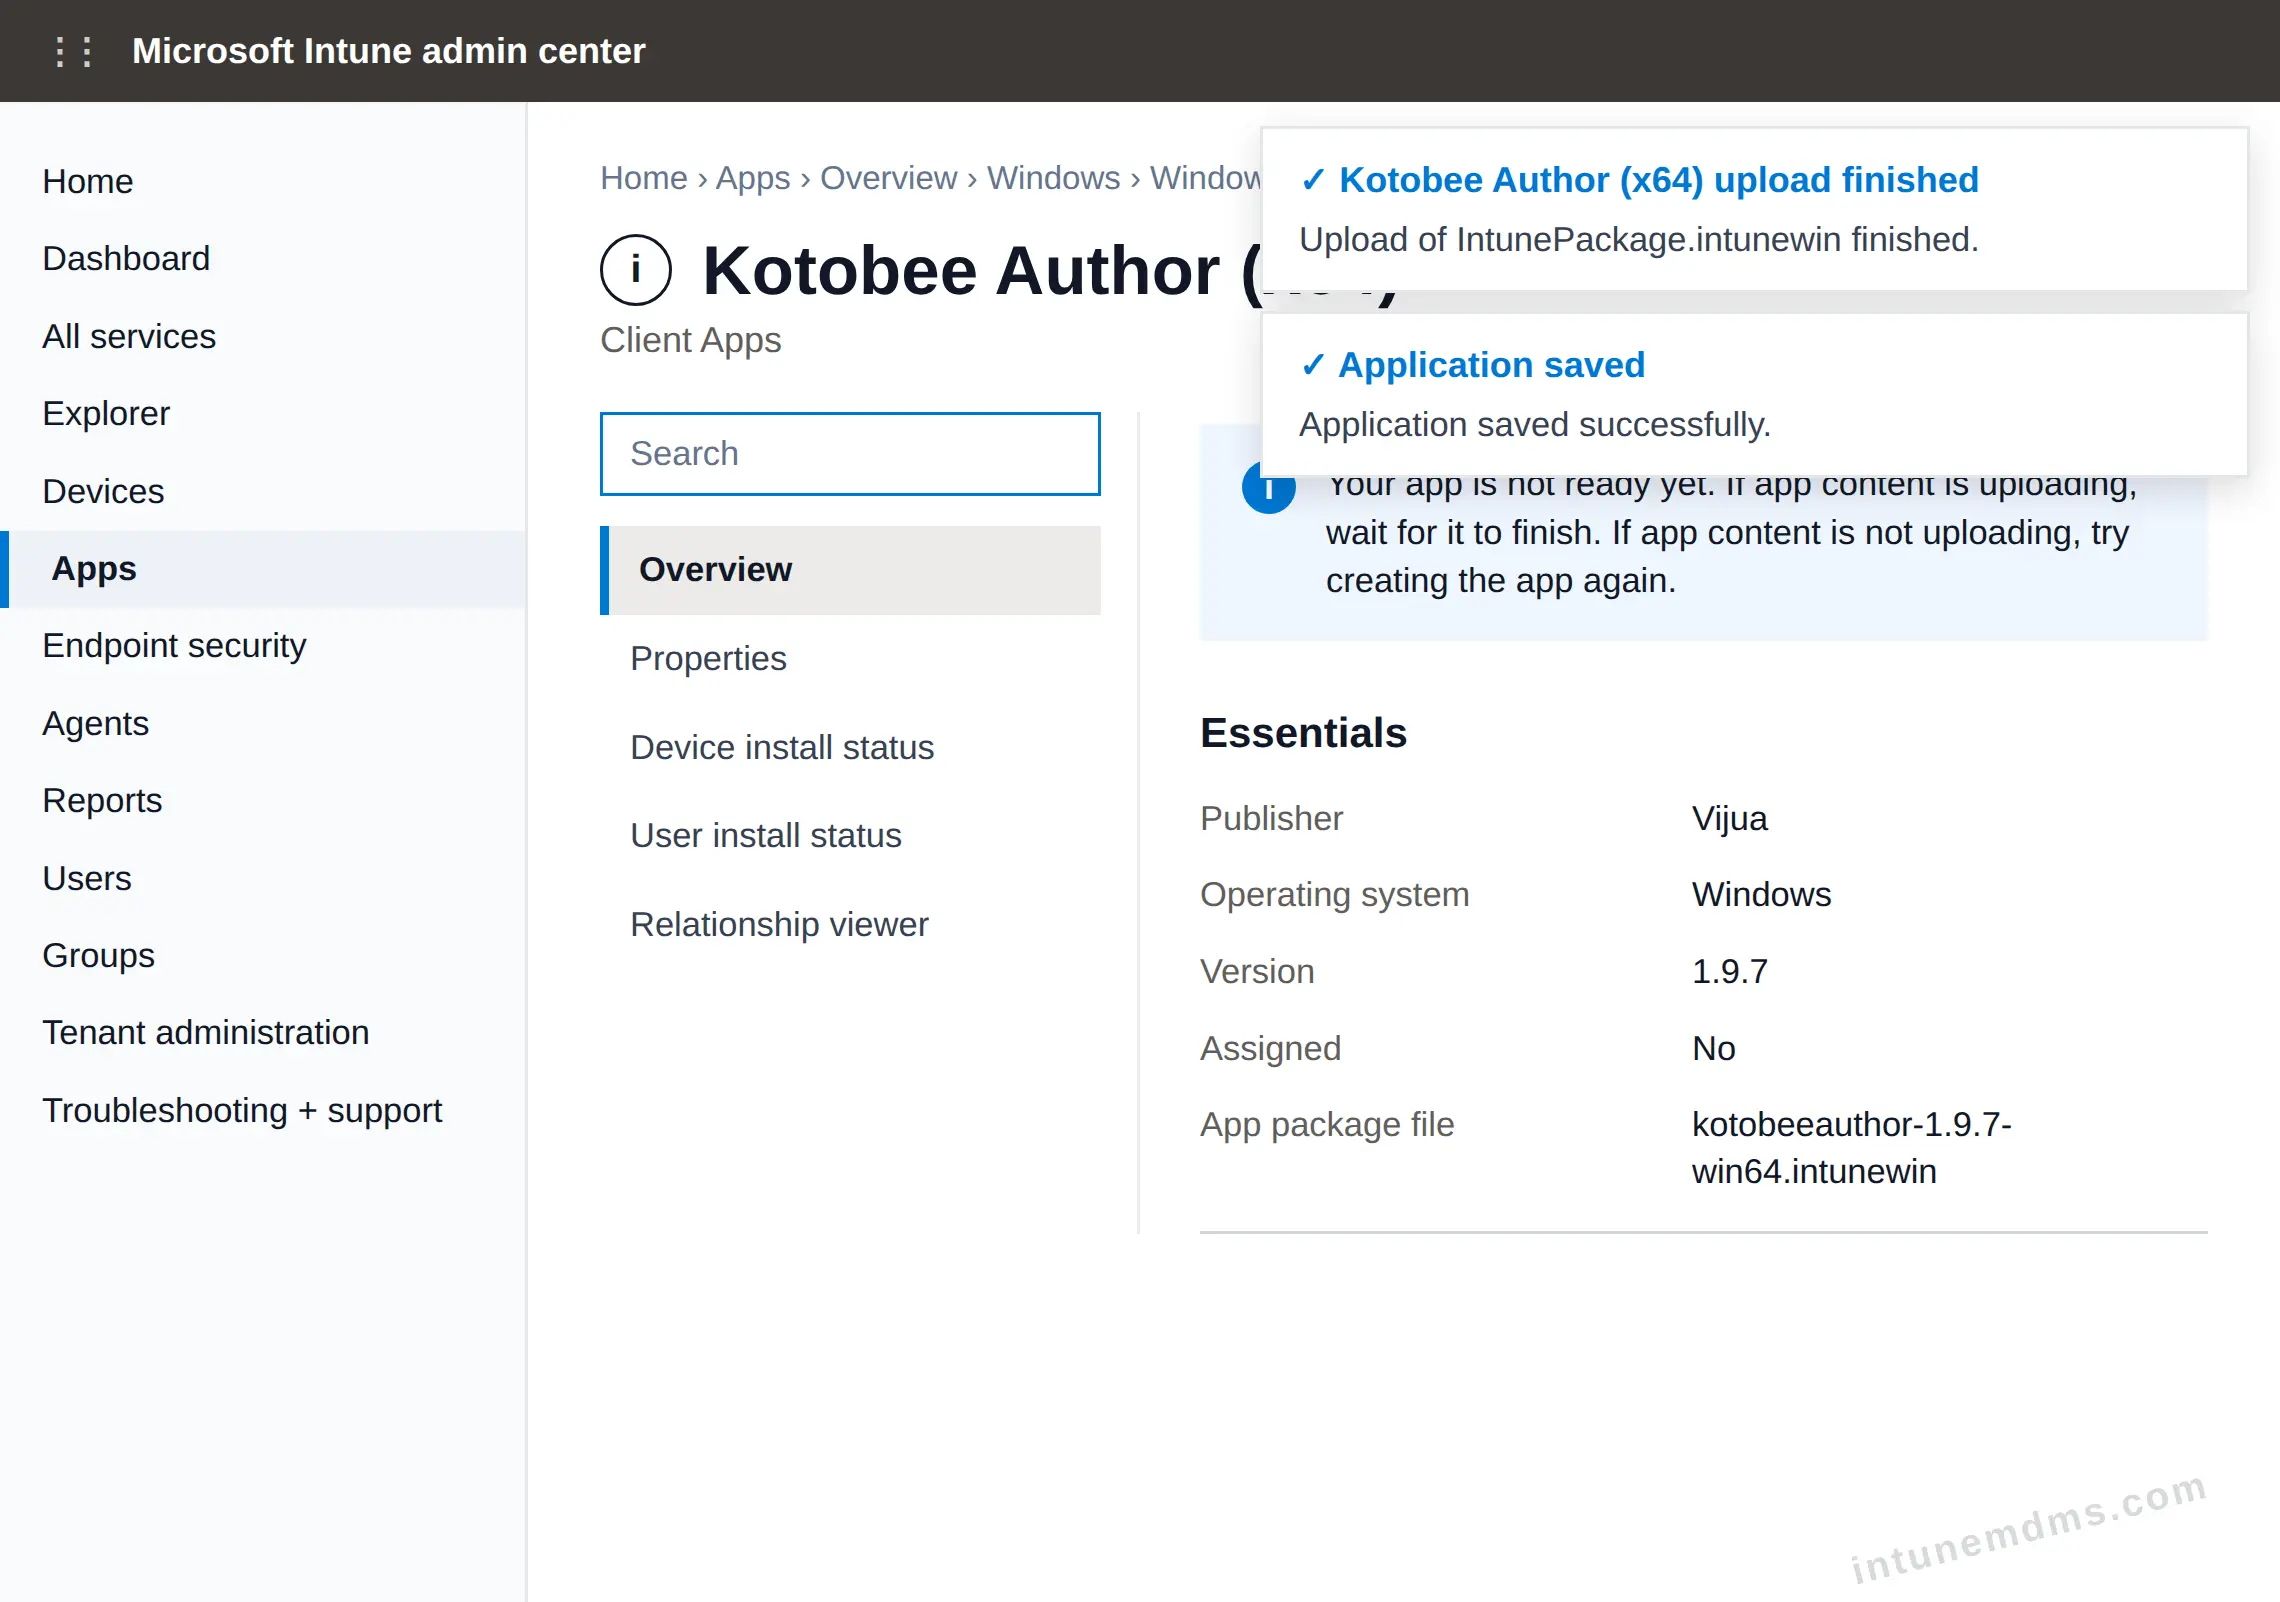Click the Home breadcrumb link
Screen dimensions: 2280x1602
click(x=644, y=177)
